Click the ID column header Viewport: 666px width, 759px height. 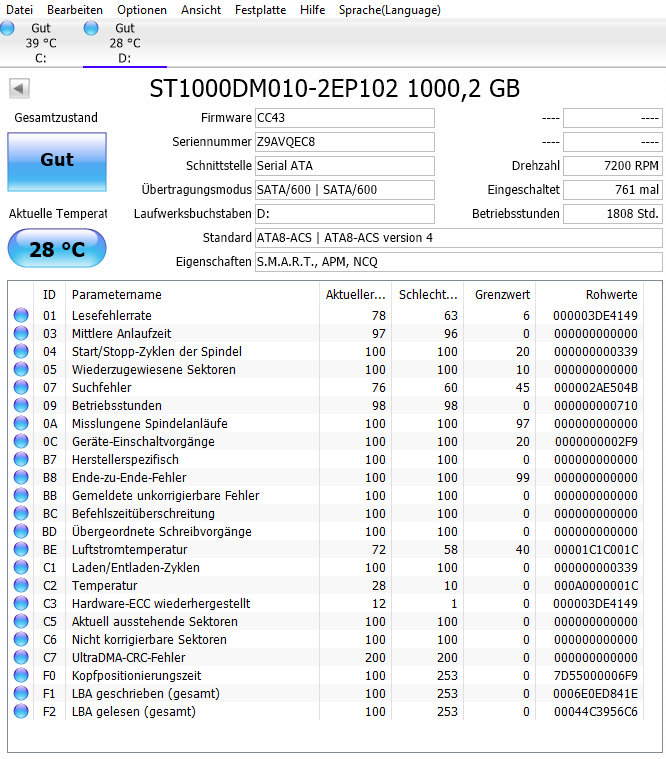point(49,295)
